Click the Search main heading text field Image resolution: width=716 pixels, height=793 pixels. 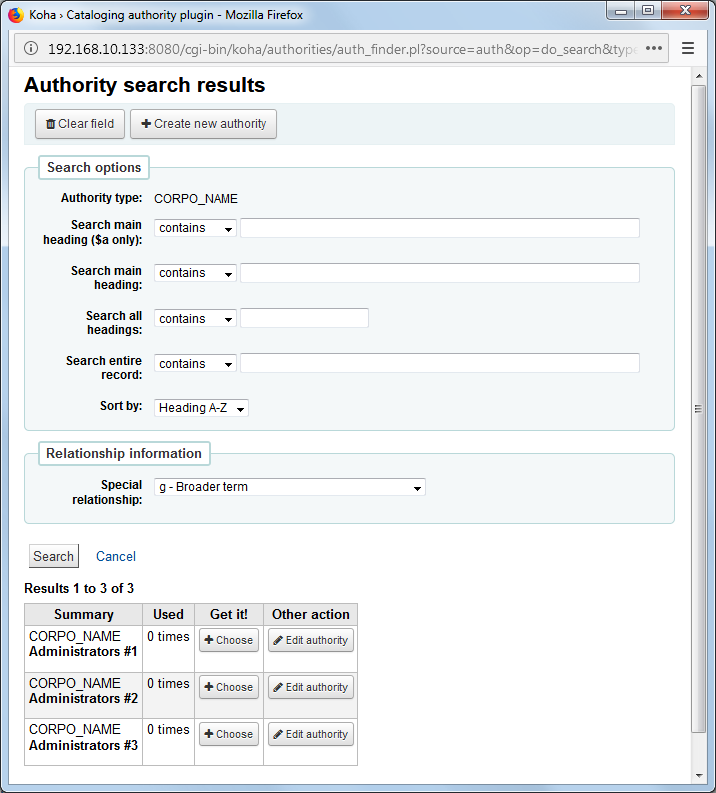tap(439, 273)
